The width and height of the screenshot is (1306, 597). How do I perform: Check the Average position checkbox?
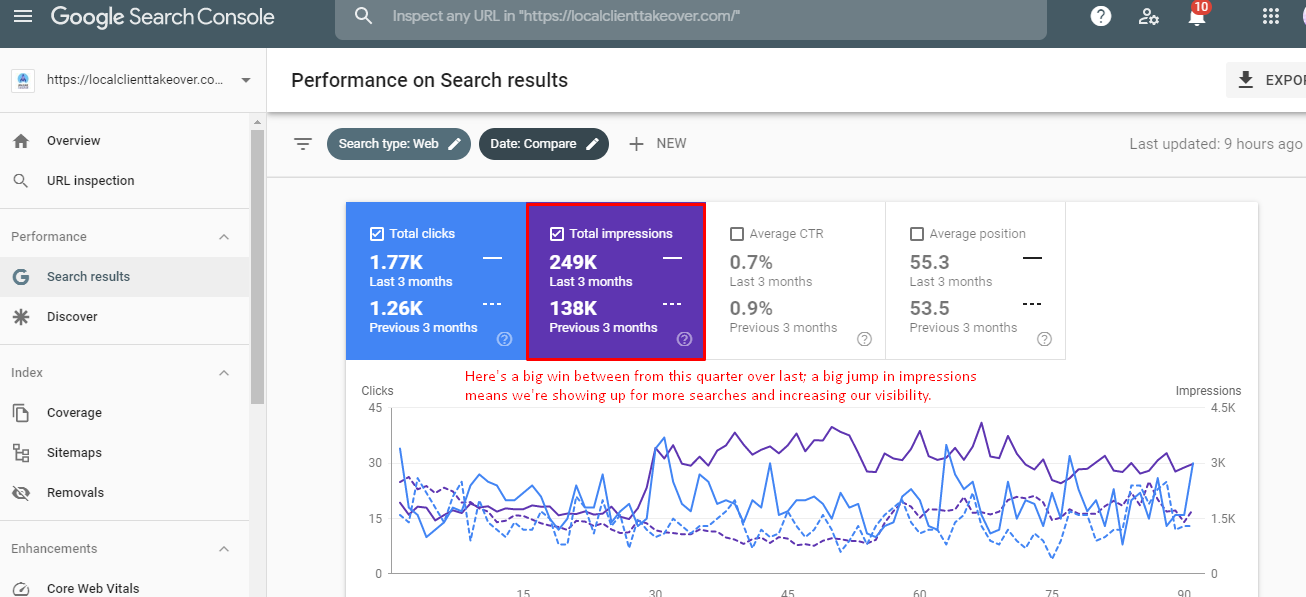(x=917, y=234)
